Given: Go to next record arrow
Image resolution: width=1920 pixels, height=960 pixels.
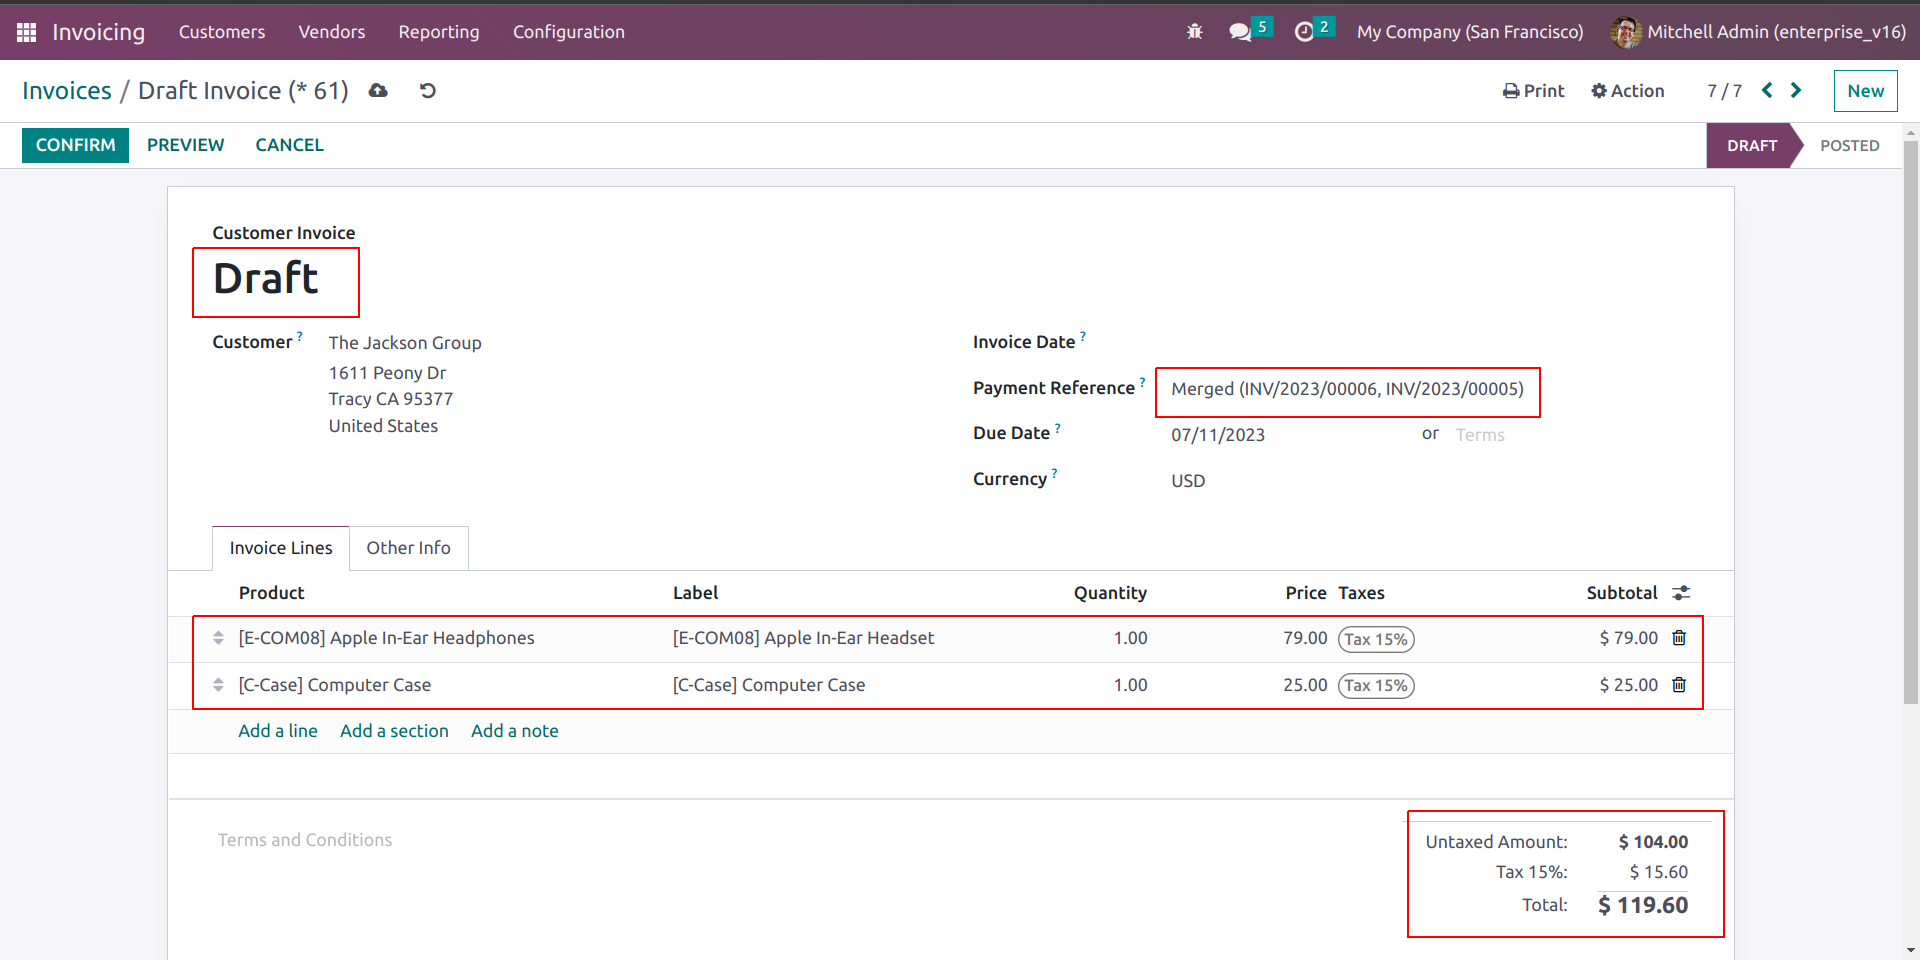Looking at the screenshot, I should (x=1796, y=90).
